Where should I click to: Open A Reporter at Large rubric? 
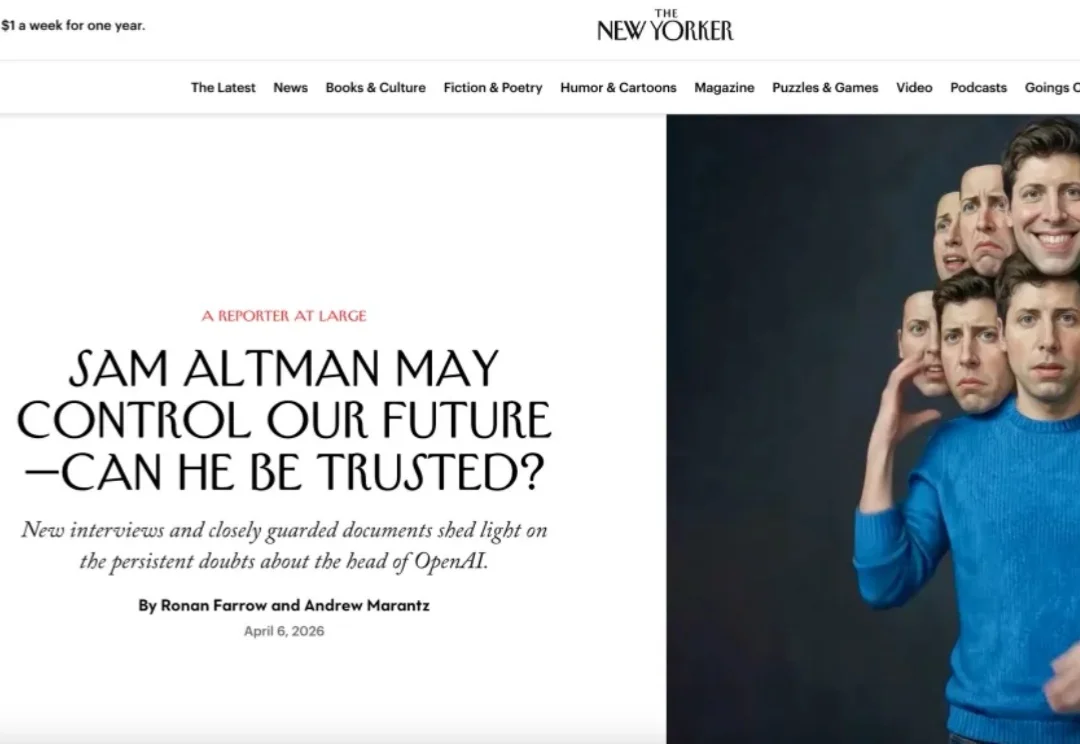tap(284, 316)
